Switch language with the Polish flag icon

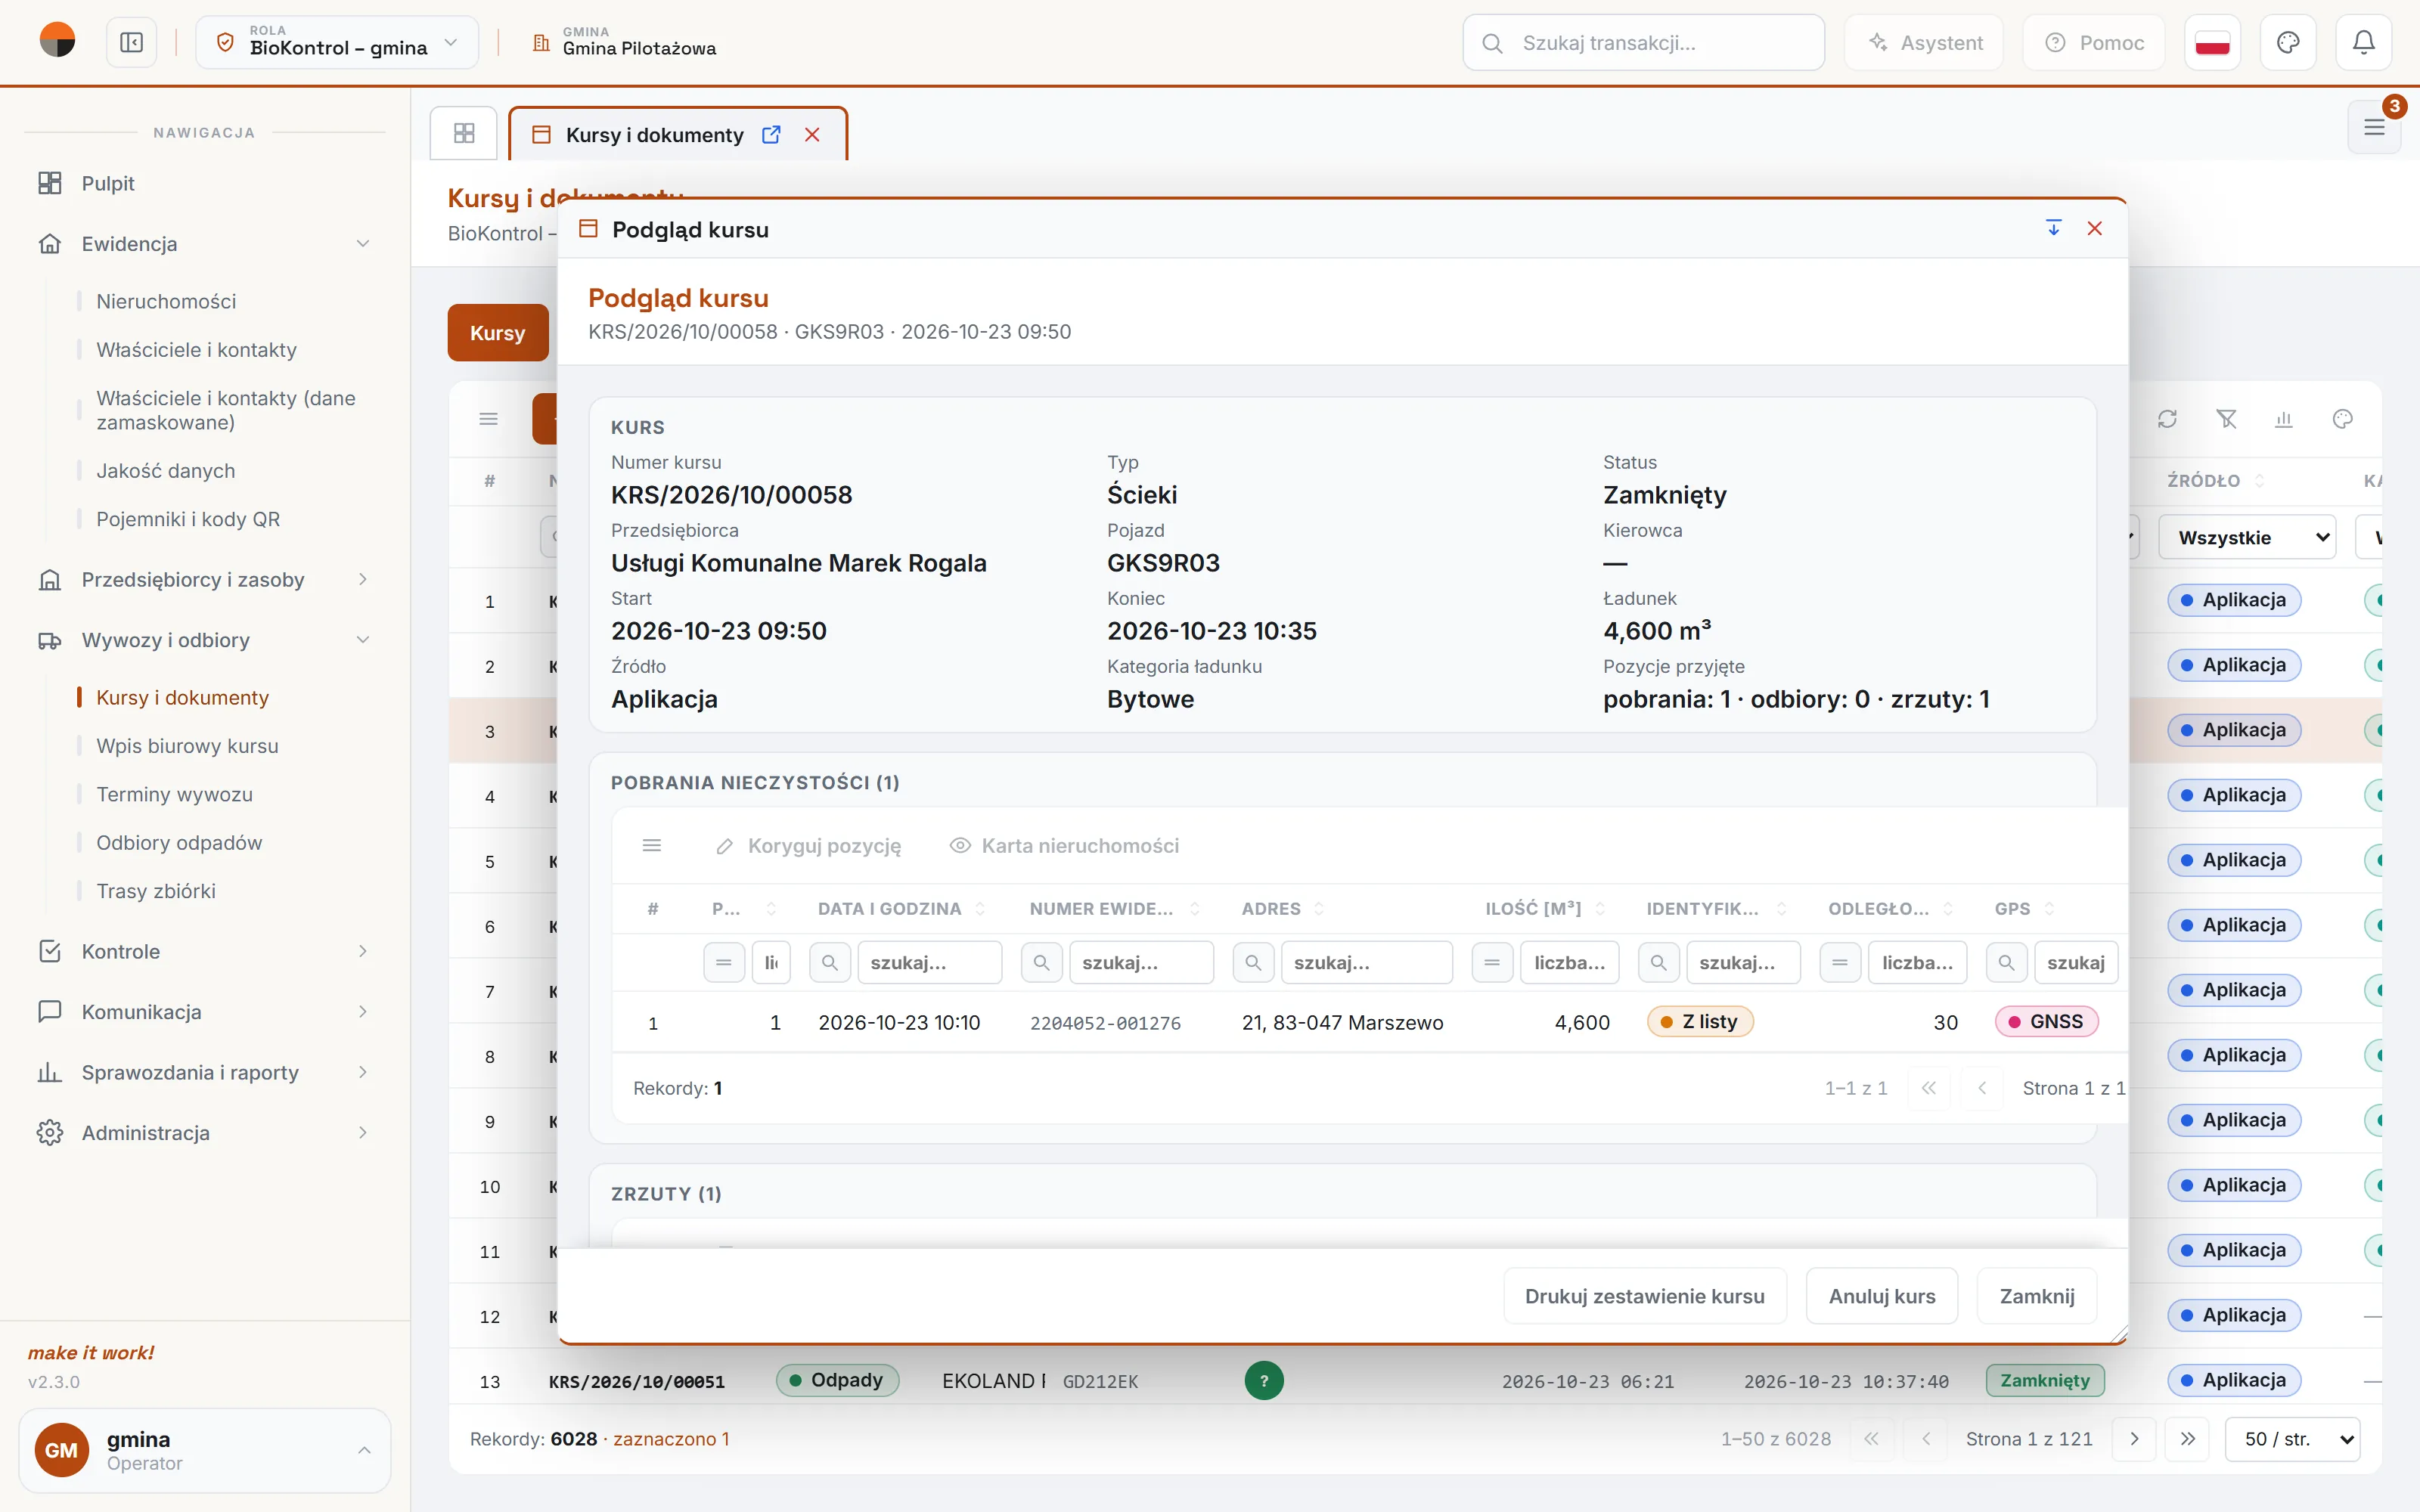[x=2212, y=43]
